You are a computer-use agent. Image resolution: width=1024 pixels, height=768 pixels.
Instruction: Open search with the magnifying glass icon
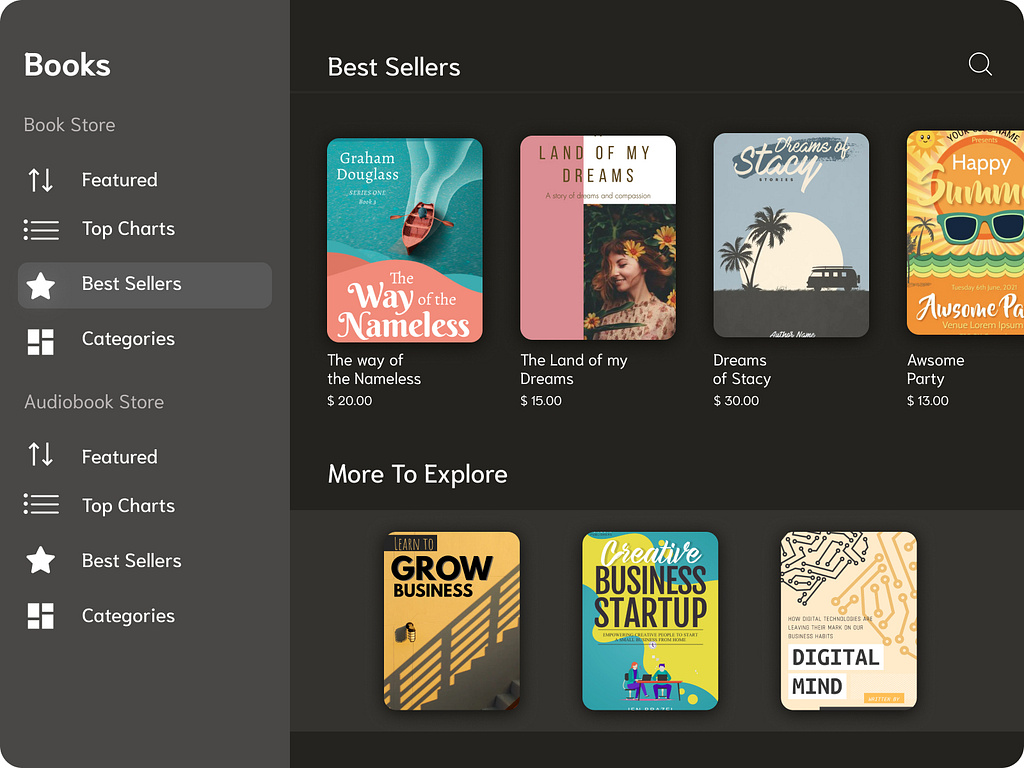coord(980,65)
